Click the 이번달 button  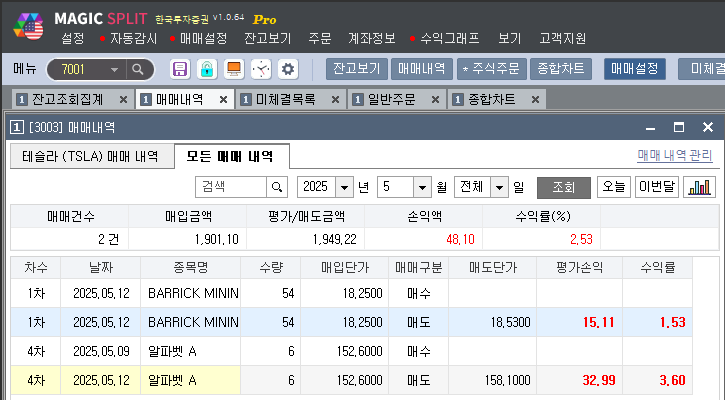[657, 187]
